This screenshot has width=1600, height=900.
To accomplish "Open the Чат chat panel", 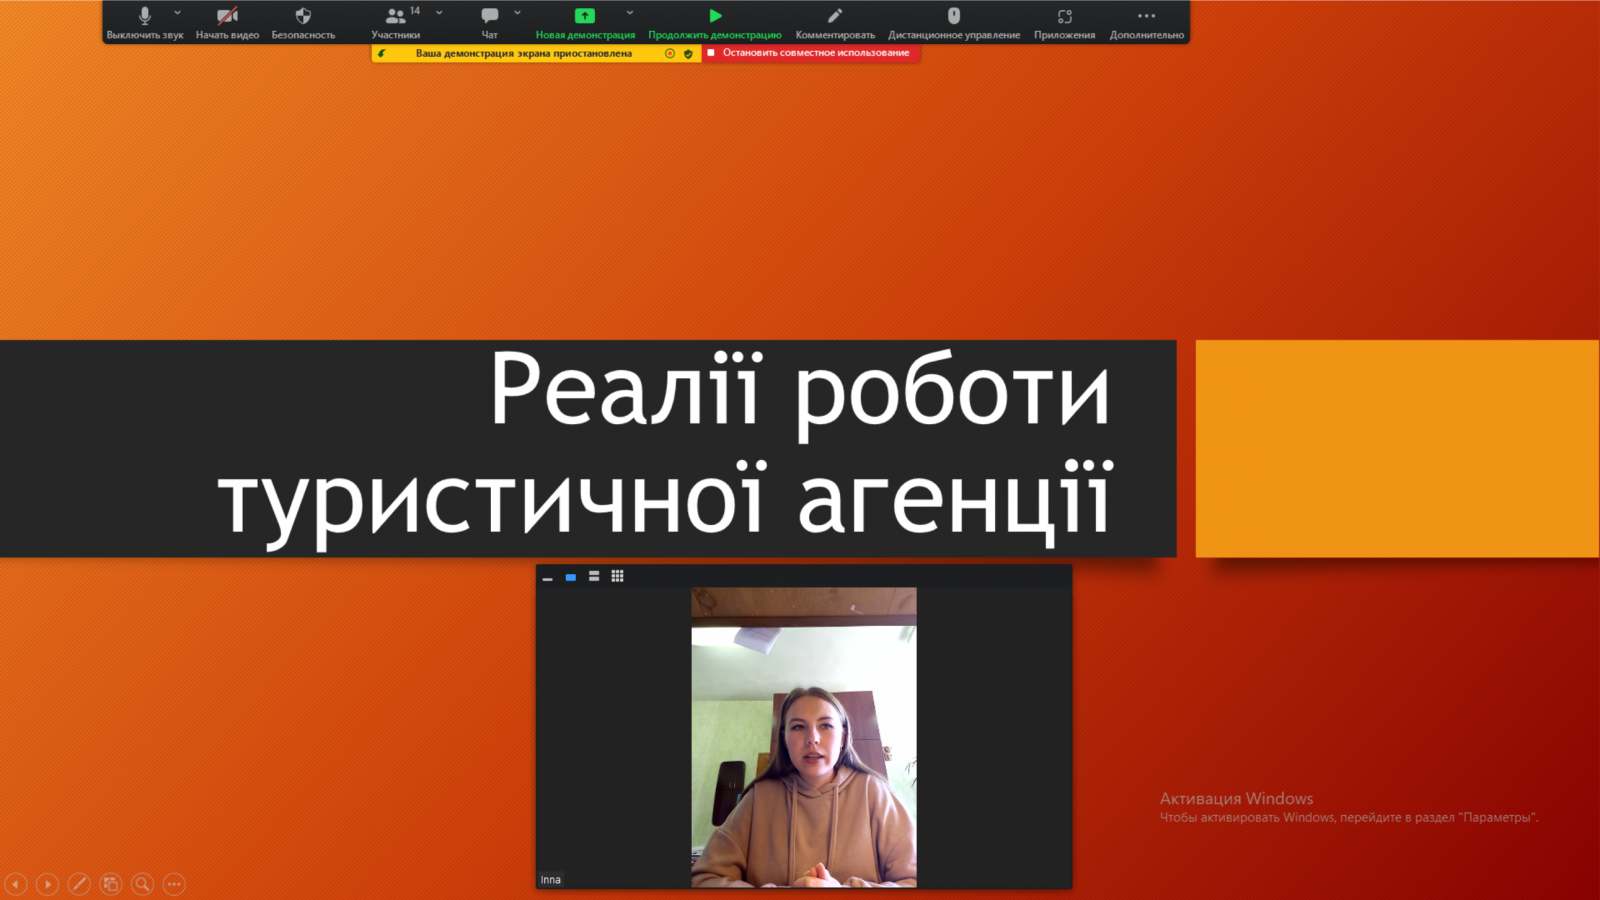I will [x=489, y=22].
